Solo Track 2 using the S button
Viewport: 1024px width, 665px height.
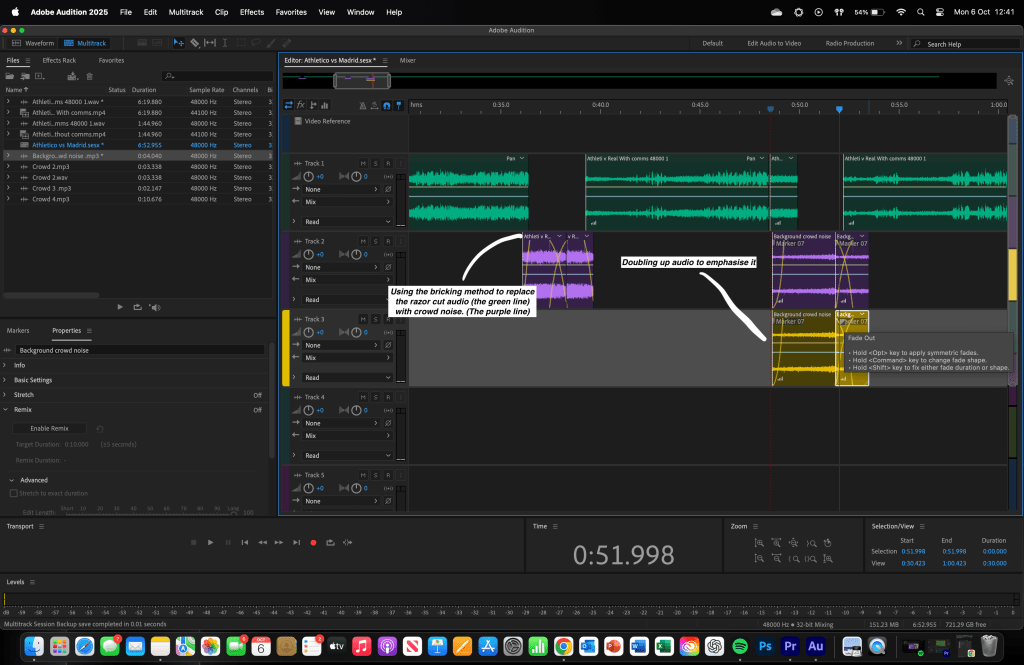375,241
